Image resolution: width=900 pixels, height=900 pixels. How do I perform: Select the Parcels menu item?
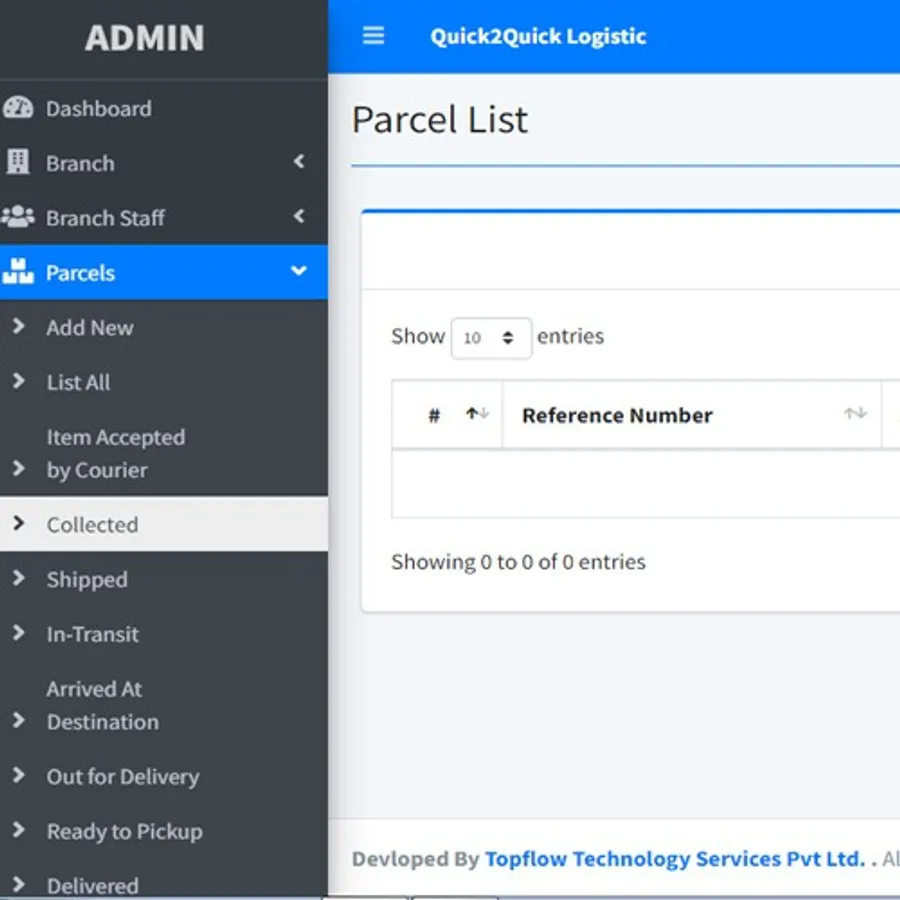click(164, 272)
